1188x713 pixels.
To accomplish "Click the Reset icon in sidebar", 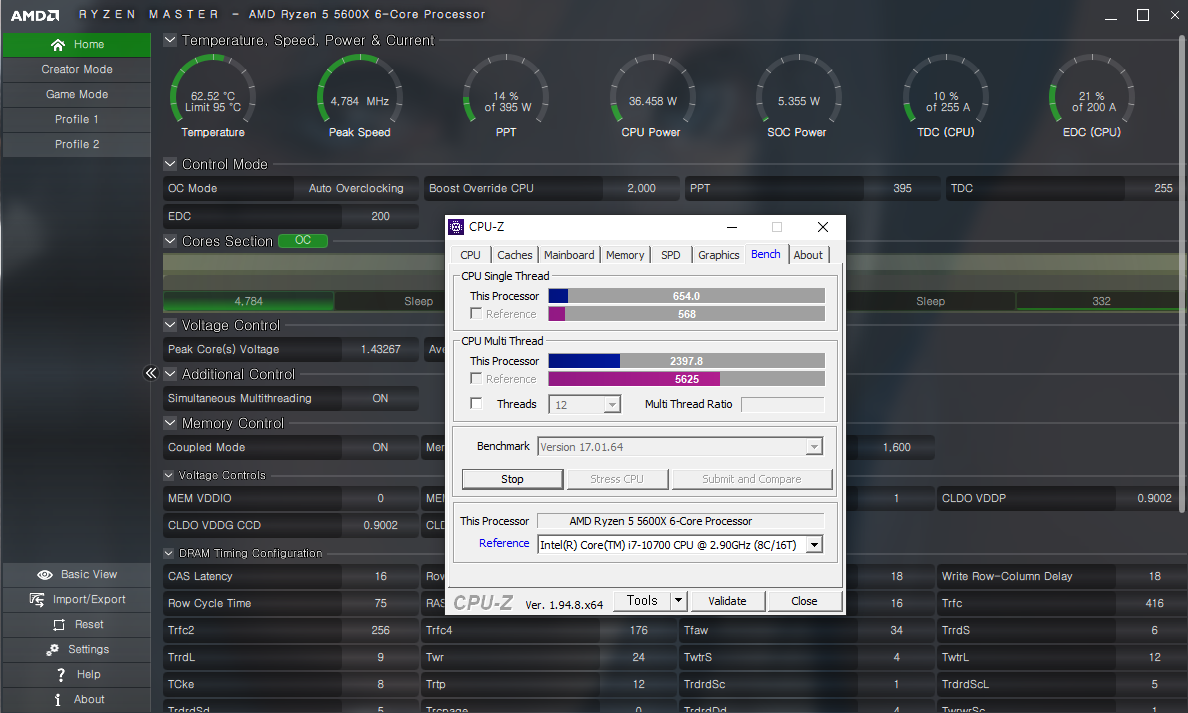I will 58,625.
